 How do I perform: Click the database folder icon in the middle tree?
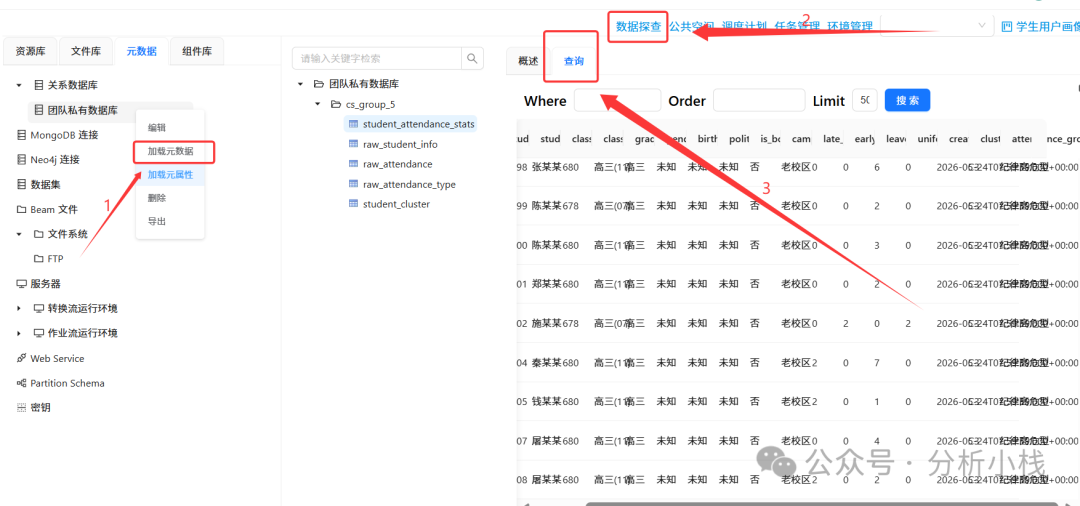tap(318, 84)
